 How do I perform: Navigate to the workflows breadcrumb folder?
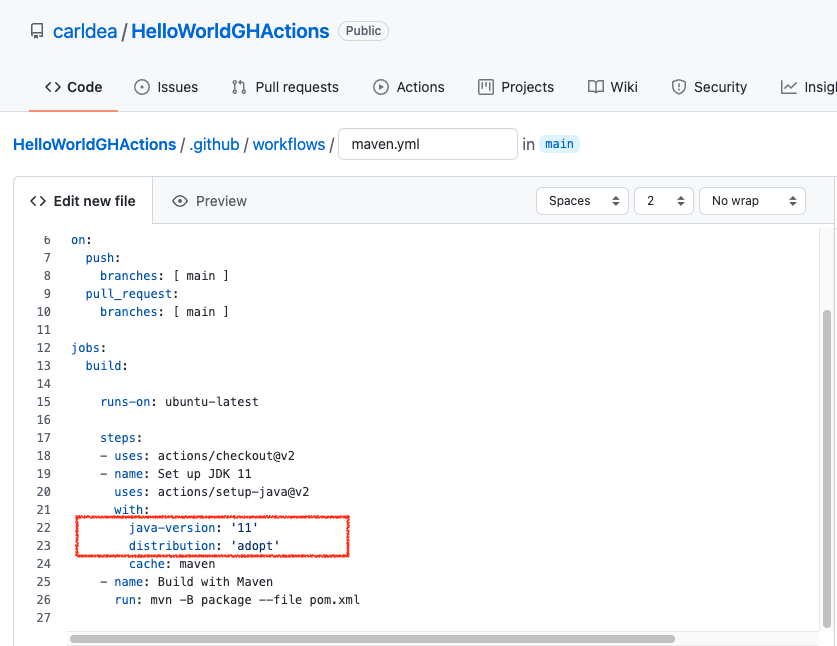point(289,144)
